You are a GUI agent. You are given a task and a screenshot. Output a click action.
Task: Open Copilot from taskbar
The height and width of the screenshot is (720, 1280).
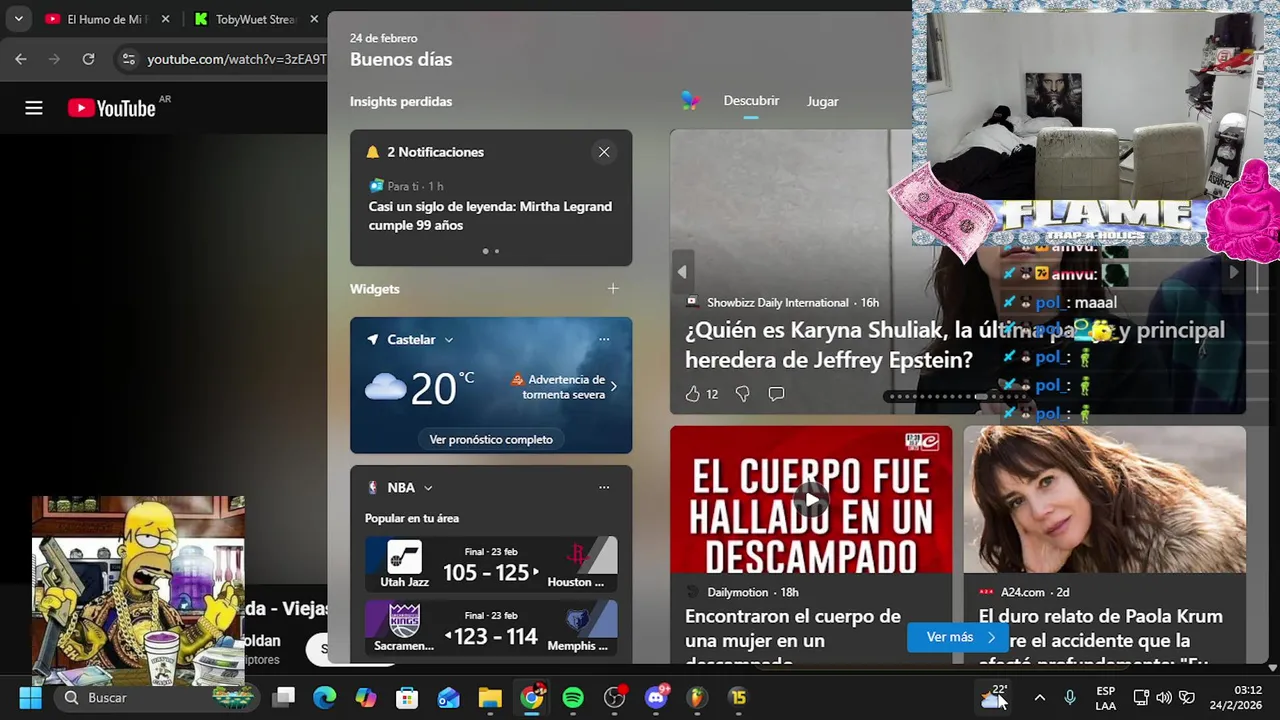pyautogui.click(x=366, y=697)
